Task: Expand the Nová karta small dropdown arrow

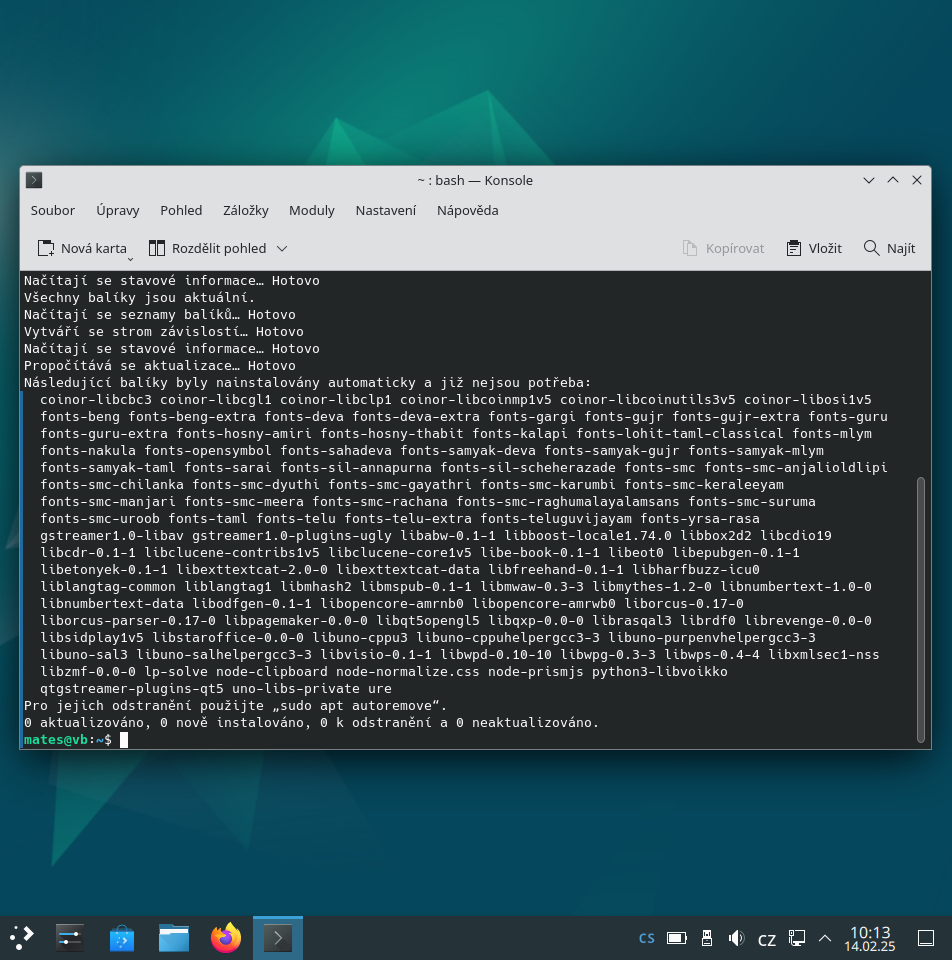Action: point(130,259)
